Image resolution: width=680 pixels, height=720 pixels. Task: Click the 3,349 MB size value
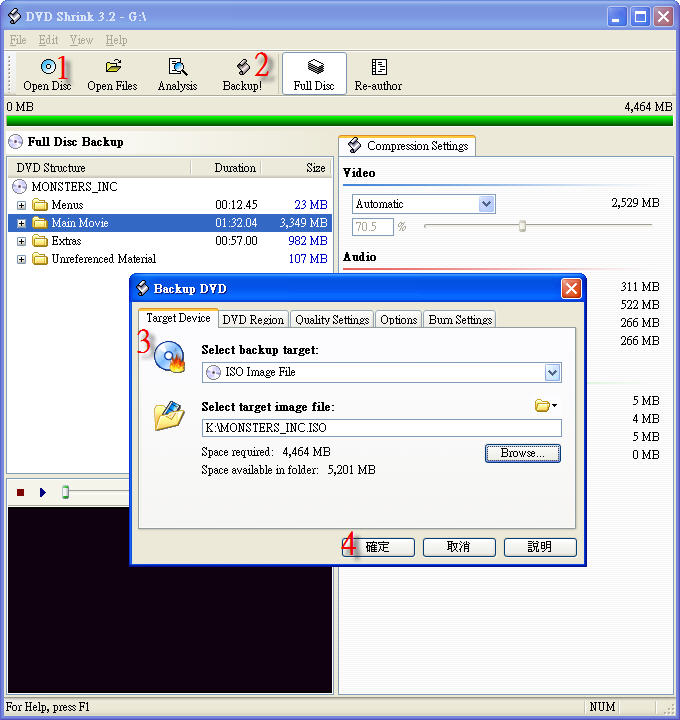(303, 223)
